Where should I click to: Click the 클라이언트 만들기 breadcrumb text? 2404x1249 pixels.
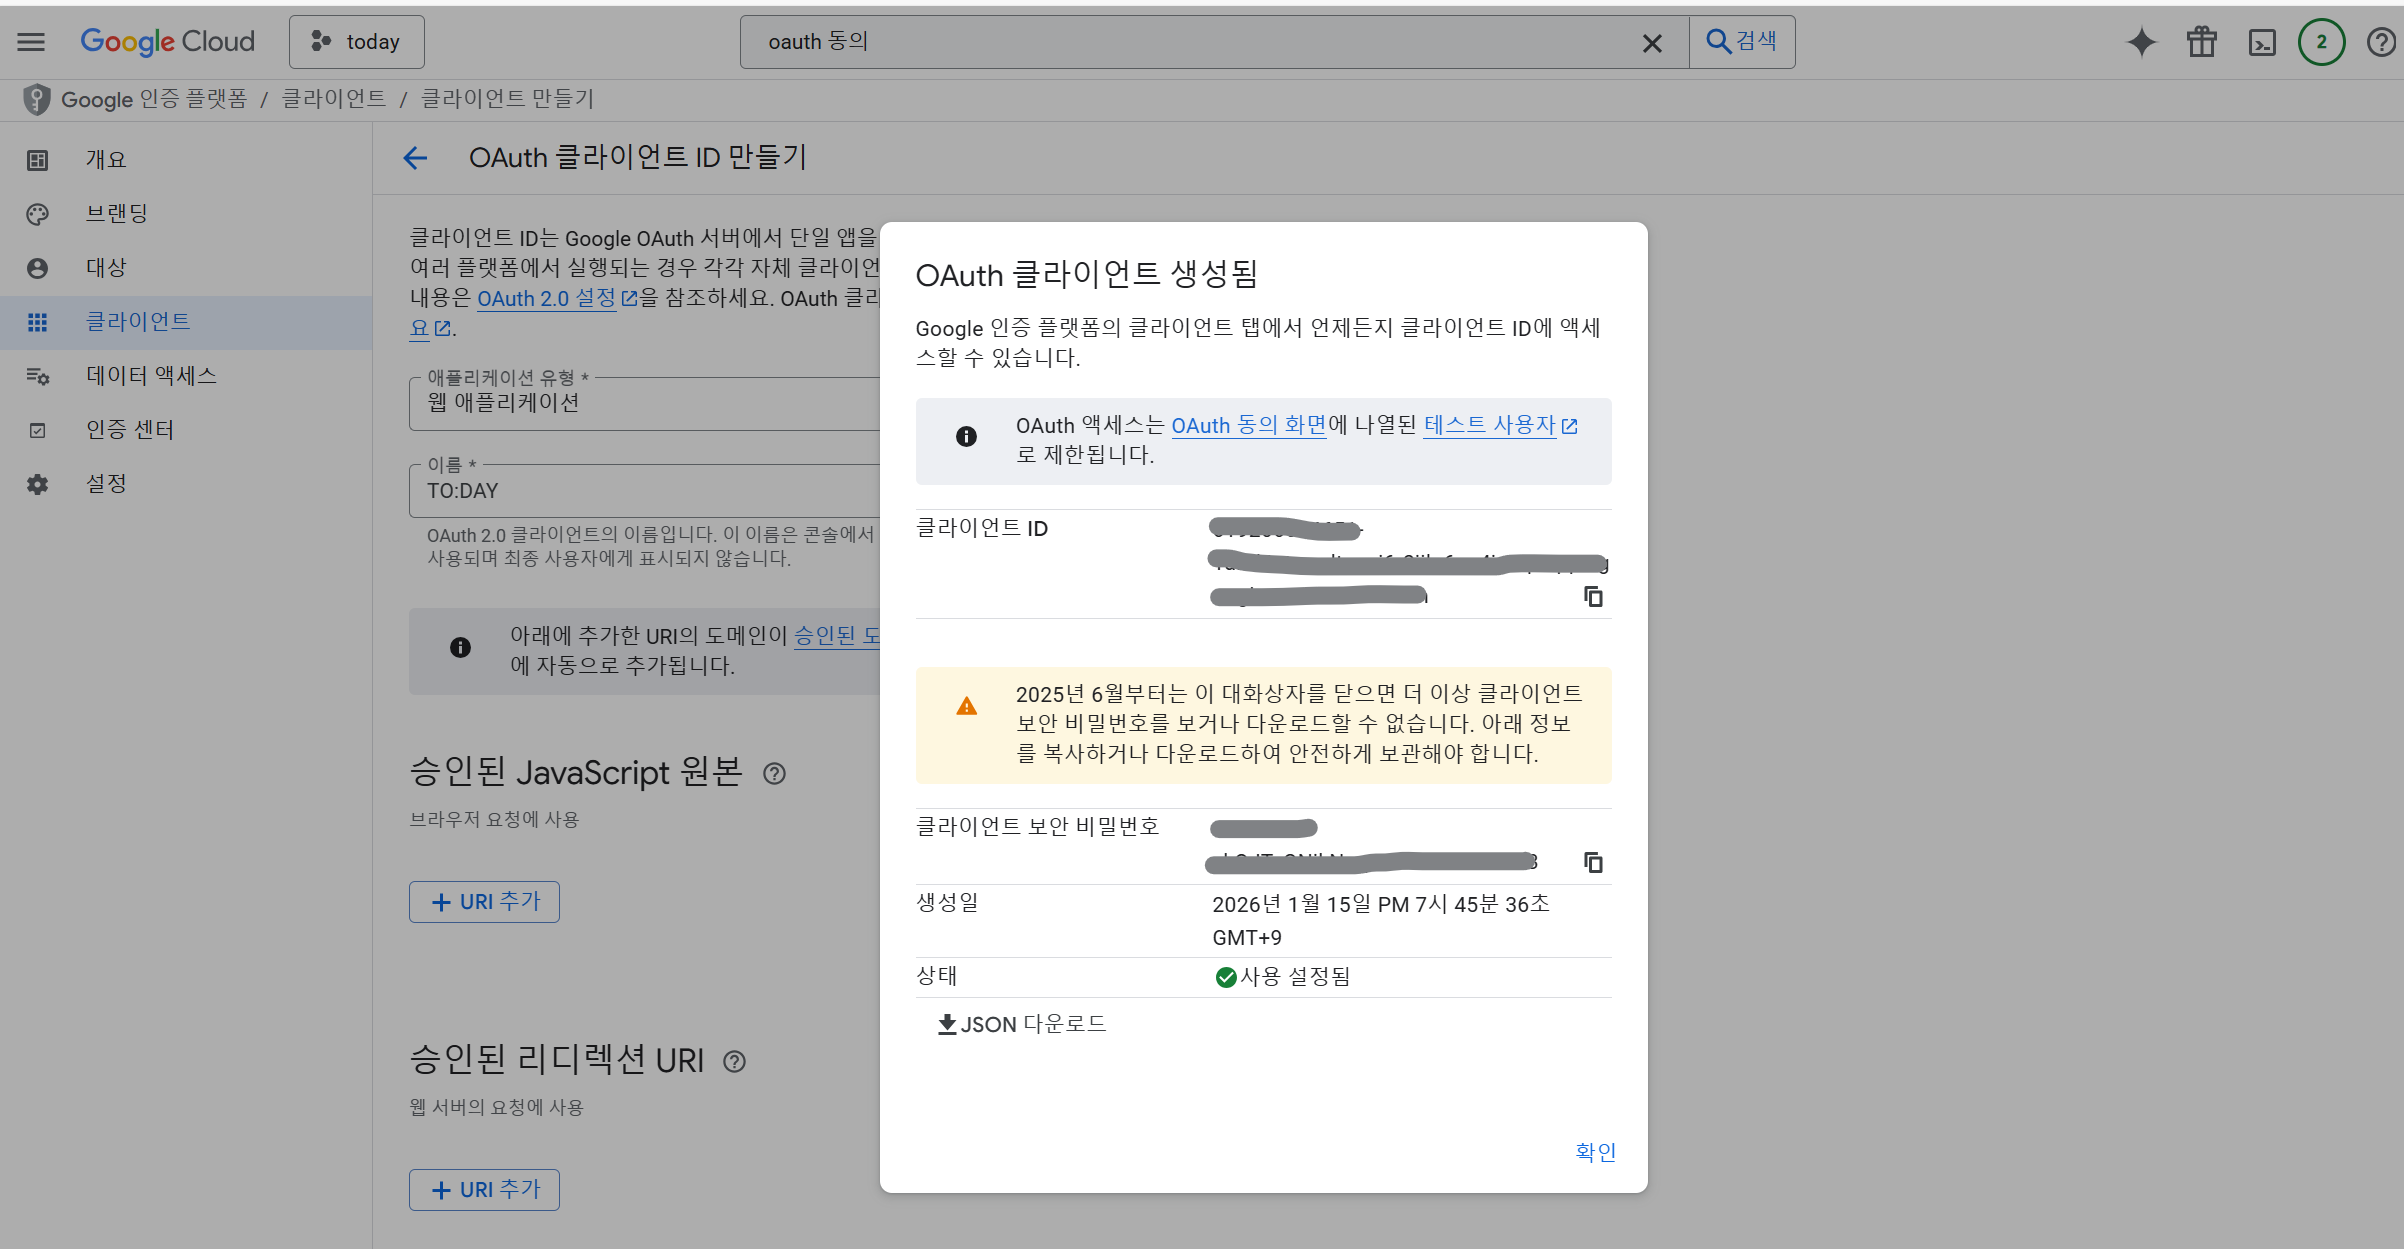point(508,99)
